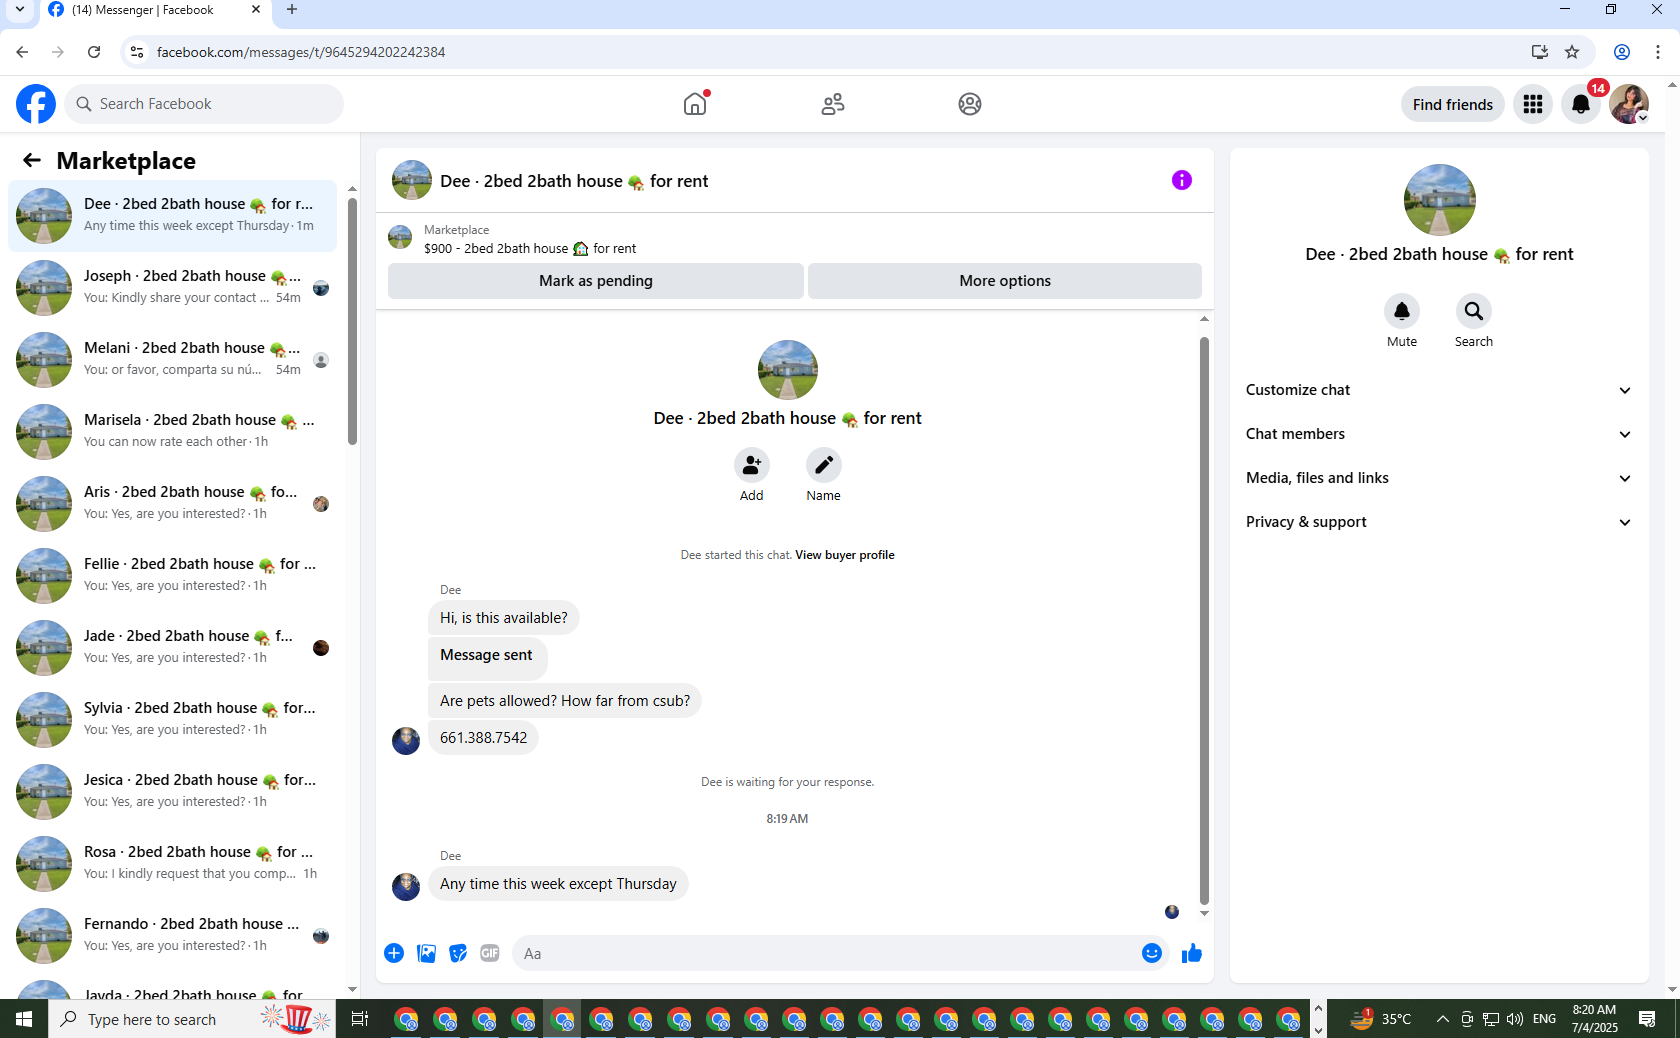Image resolution: width=1680 pixels, height=1038 pixels.
Task: Click the Facebook logo icon
Action: pyautogui.click(x=36, y=104)
